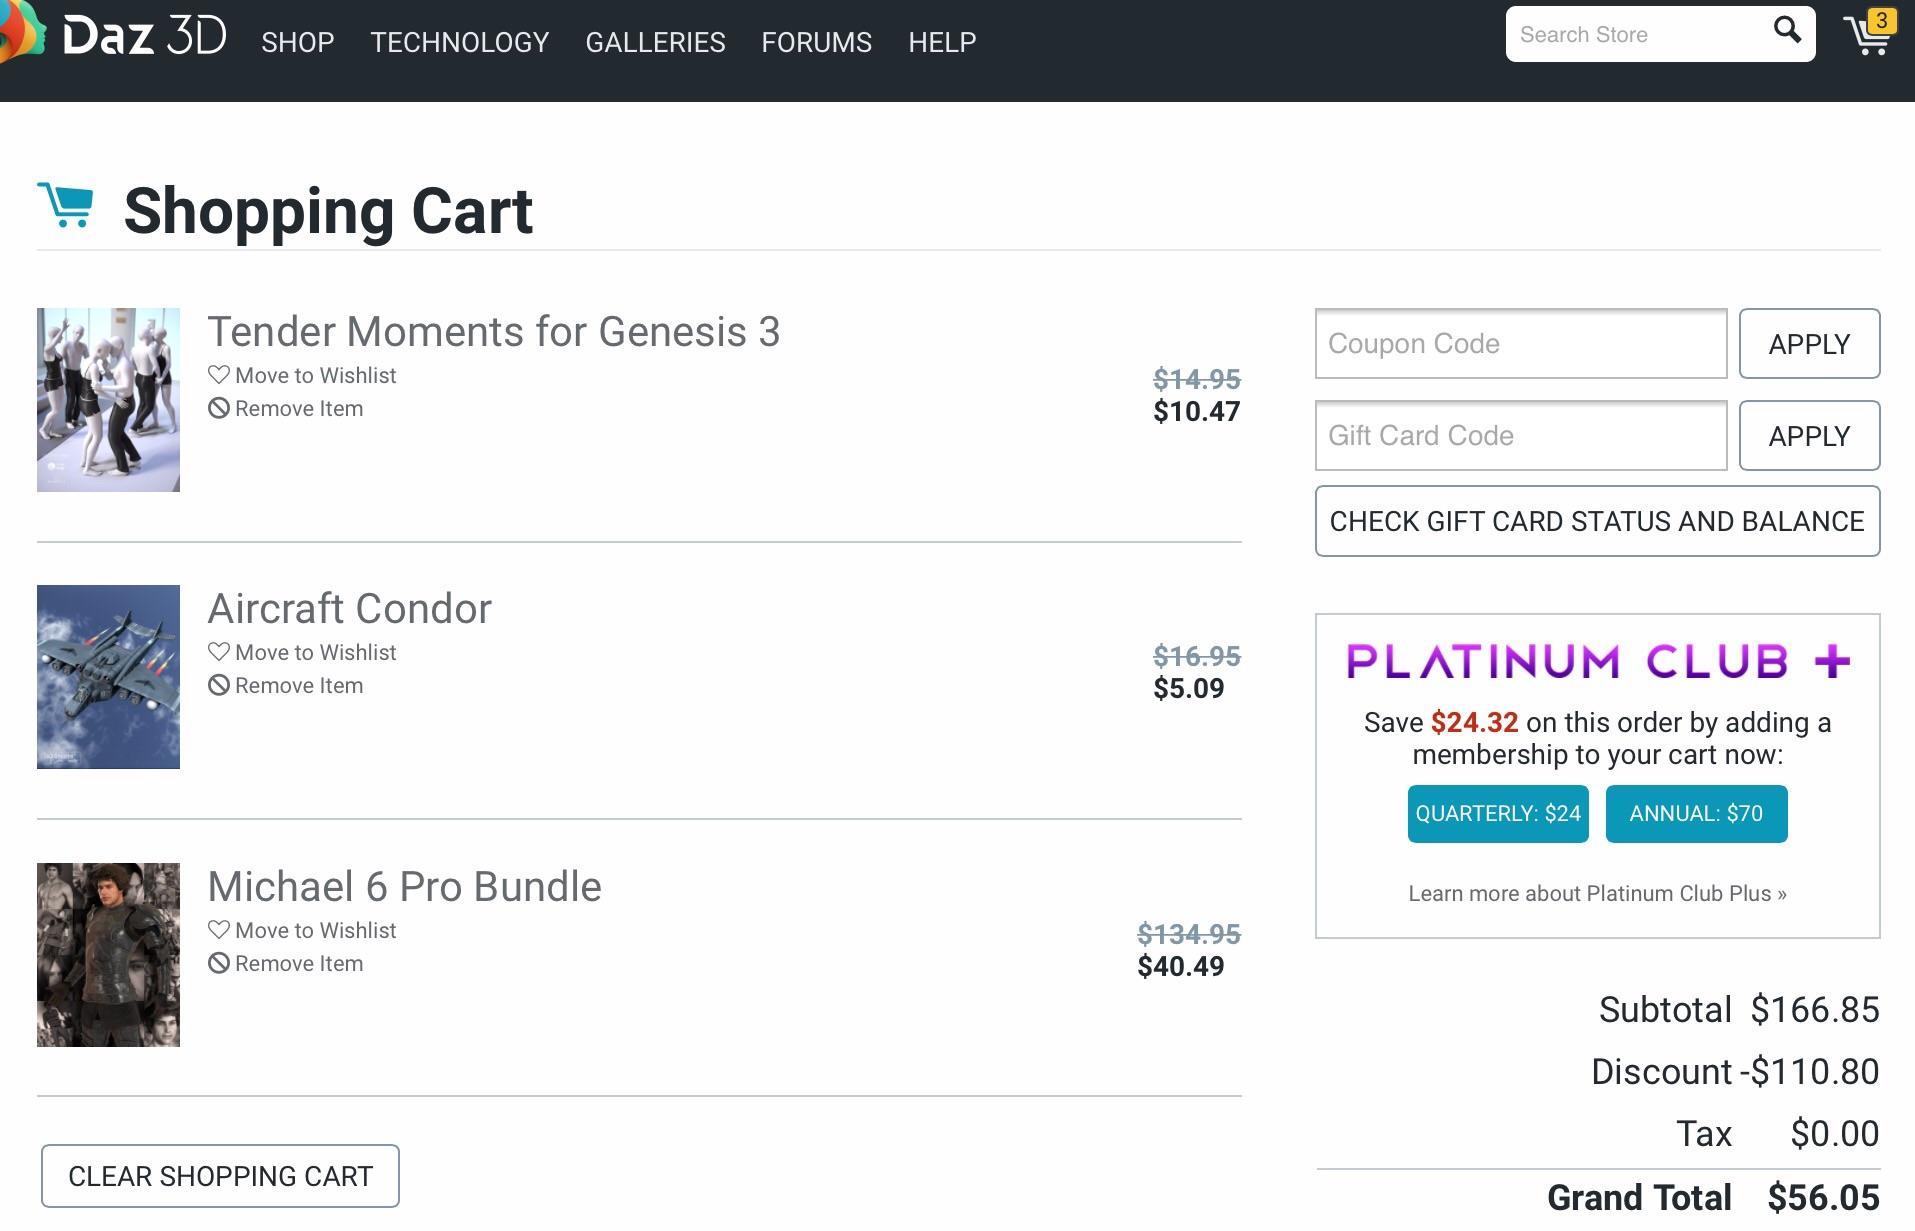The image size is (1915, 1231).
Task: Apply the coupon code
Action: click(x=1809, y=344)
